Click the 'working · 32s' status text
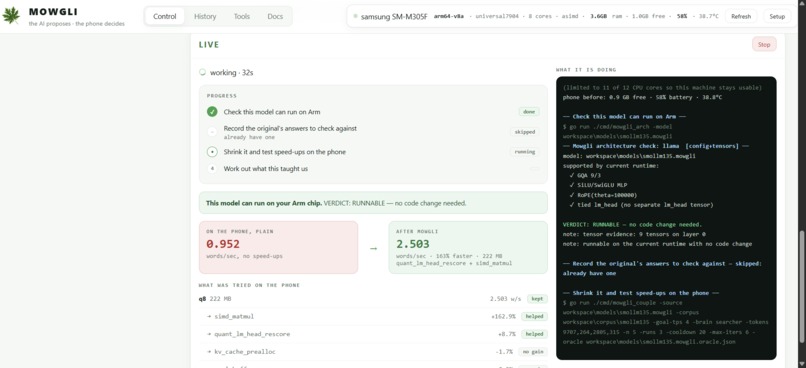The height and width of the screenshot is (368, 806). pyautogui.click(x=231, y=72)
